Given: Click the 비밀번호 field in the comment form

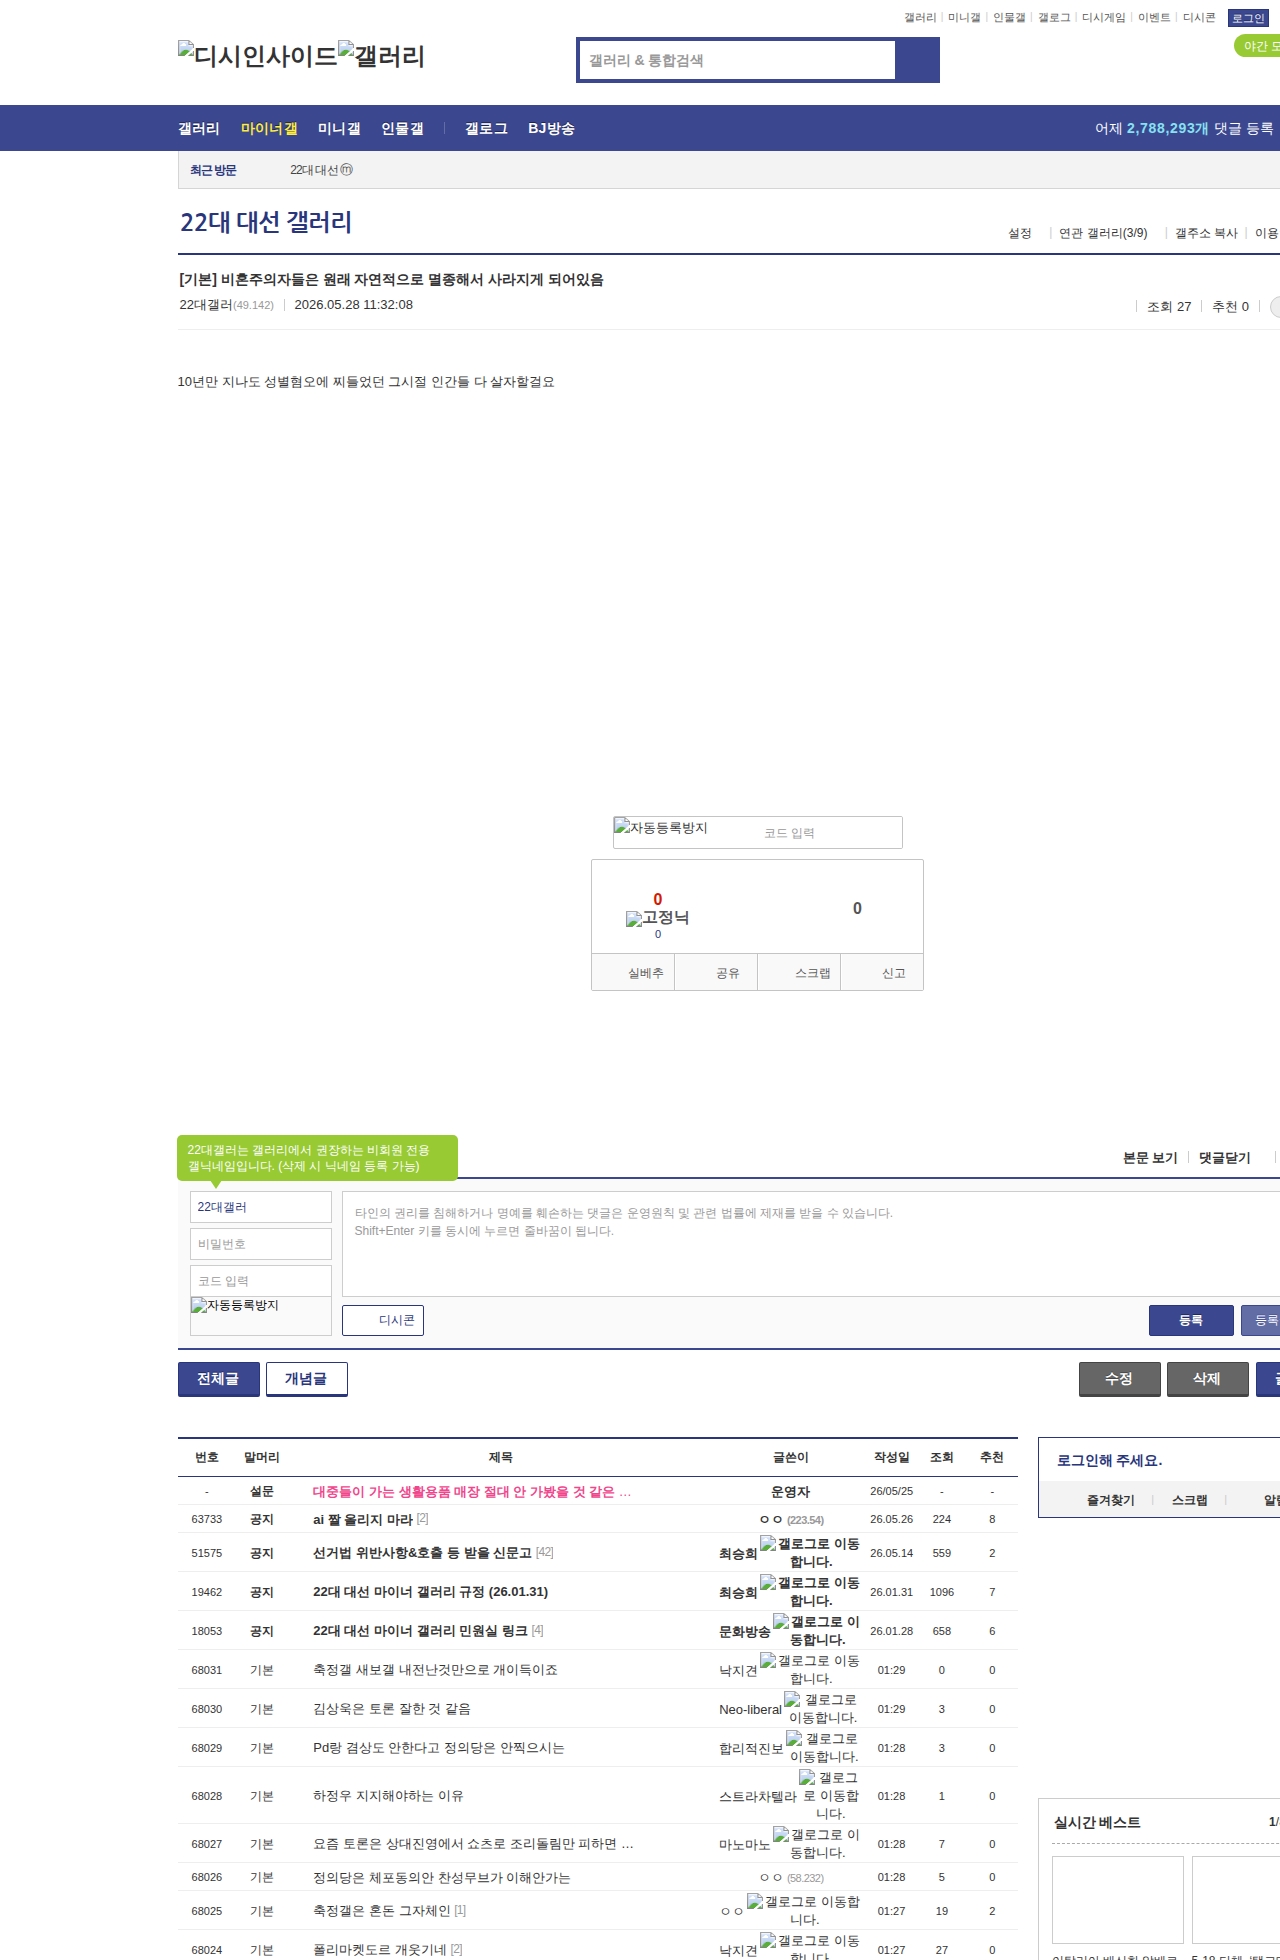Looking at the screenshot, I should click(x=261, y=1244).
